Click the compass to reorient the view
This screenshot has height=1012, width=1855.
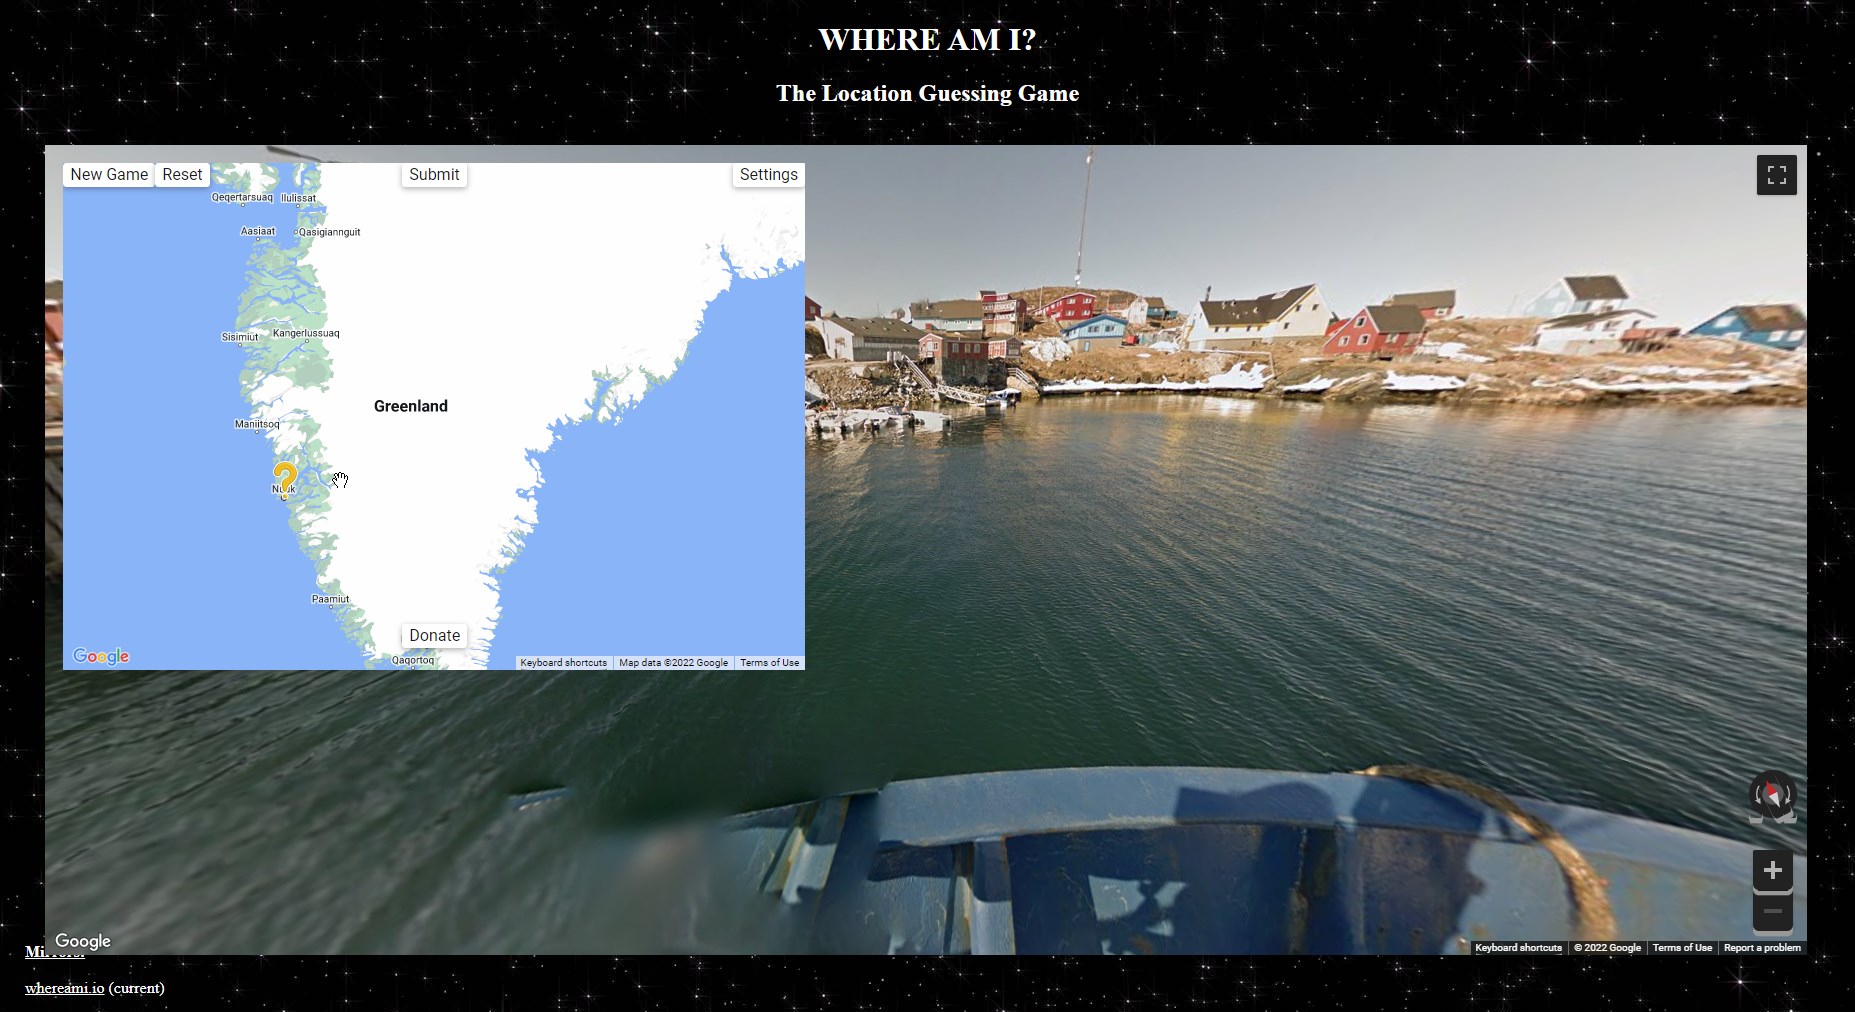1770,796
